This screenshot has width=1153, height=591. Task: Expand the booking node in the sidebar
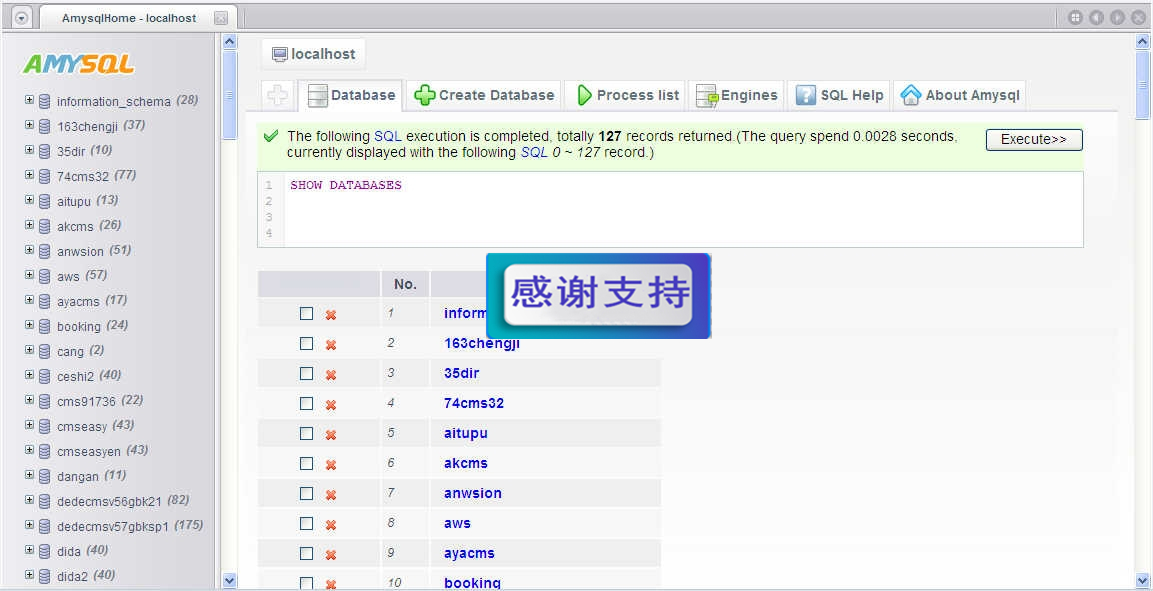tap(29, 325)
